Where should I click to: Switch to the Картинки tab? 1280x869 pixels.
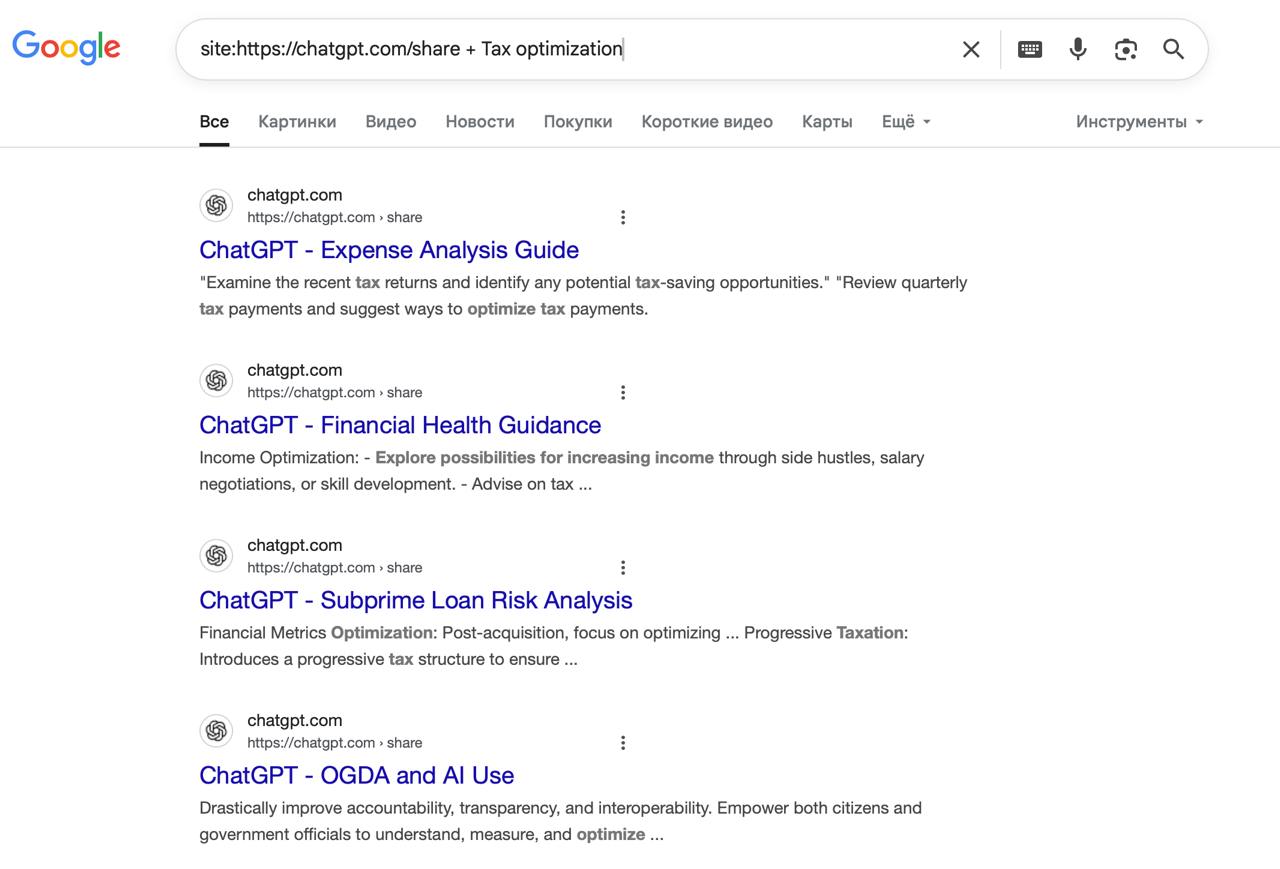[297, 122]
